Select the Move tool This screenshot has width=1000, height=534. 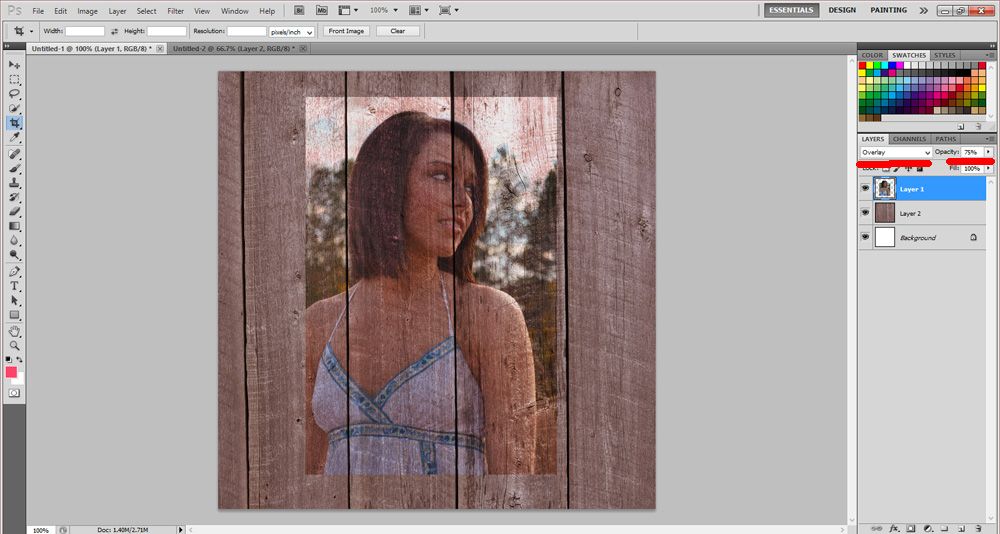15,64
